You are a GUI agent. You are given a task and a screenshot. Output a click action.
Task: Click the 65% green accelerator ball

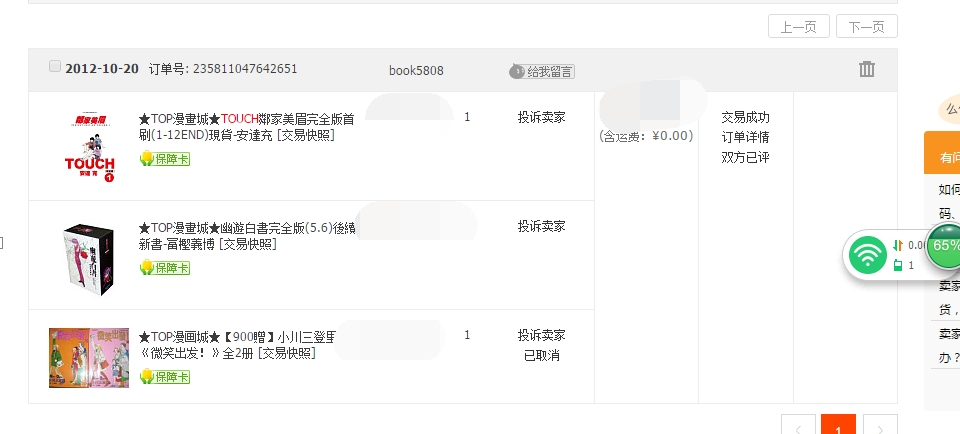(x=944, y=245)
